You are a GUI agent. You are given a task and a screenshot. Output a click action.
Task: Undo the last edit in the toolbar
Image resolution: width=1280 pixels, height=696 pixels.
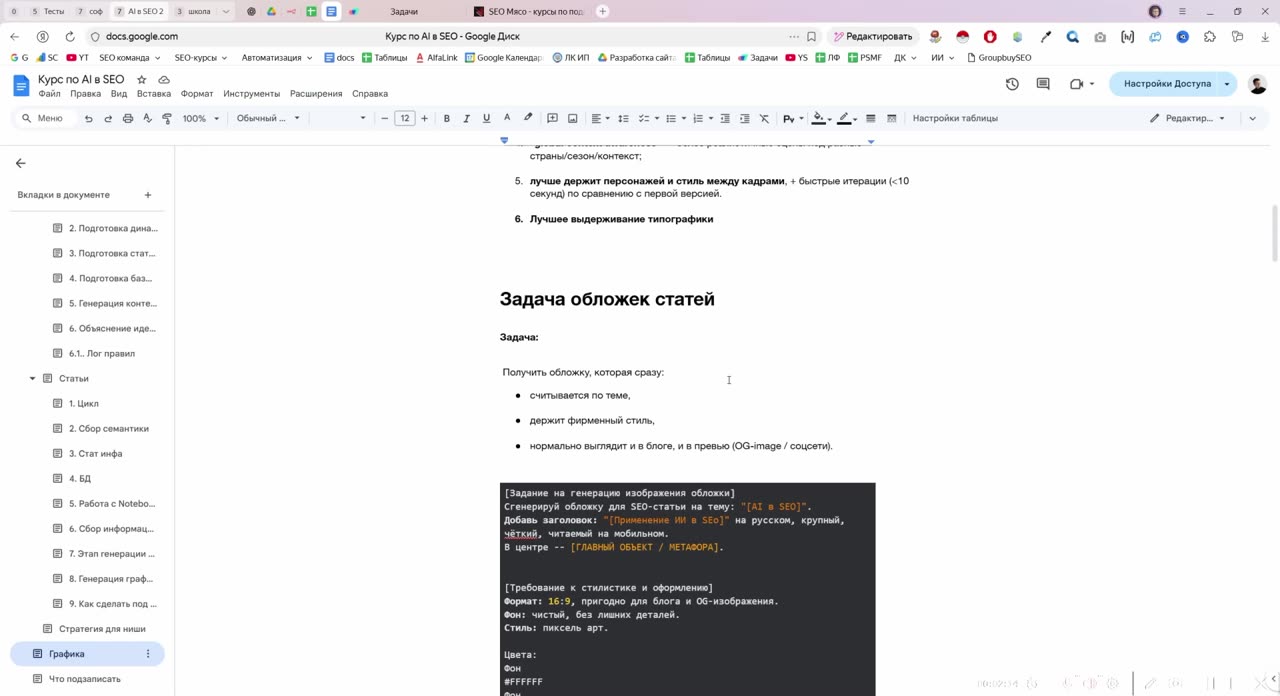[x=89, y=118]
